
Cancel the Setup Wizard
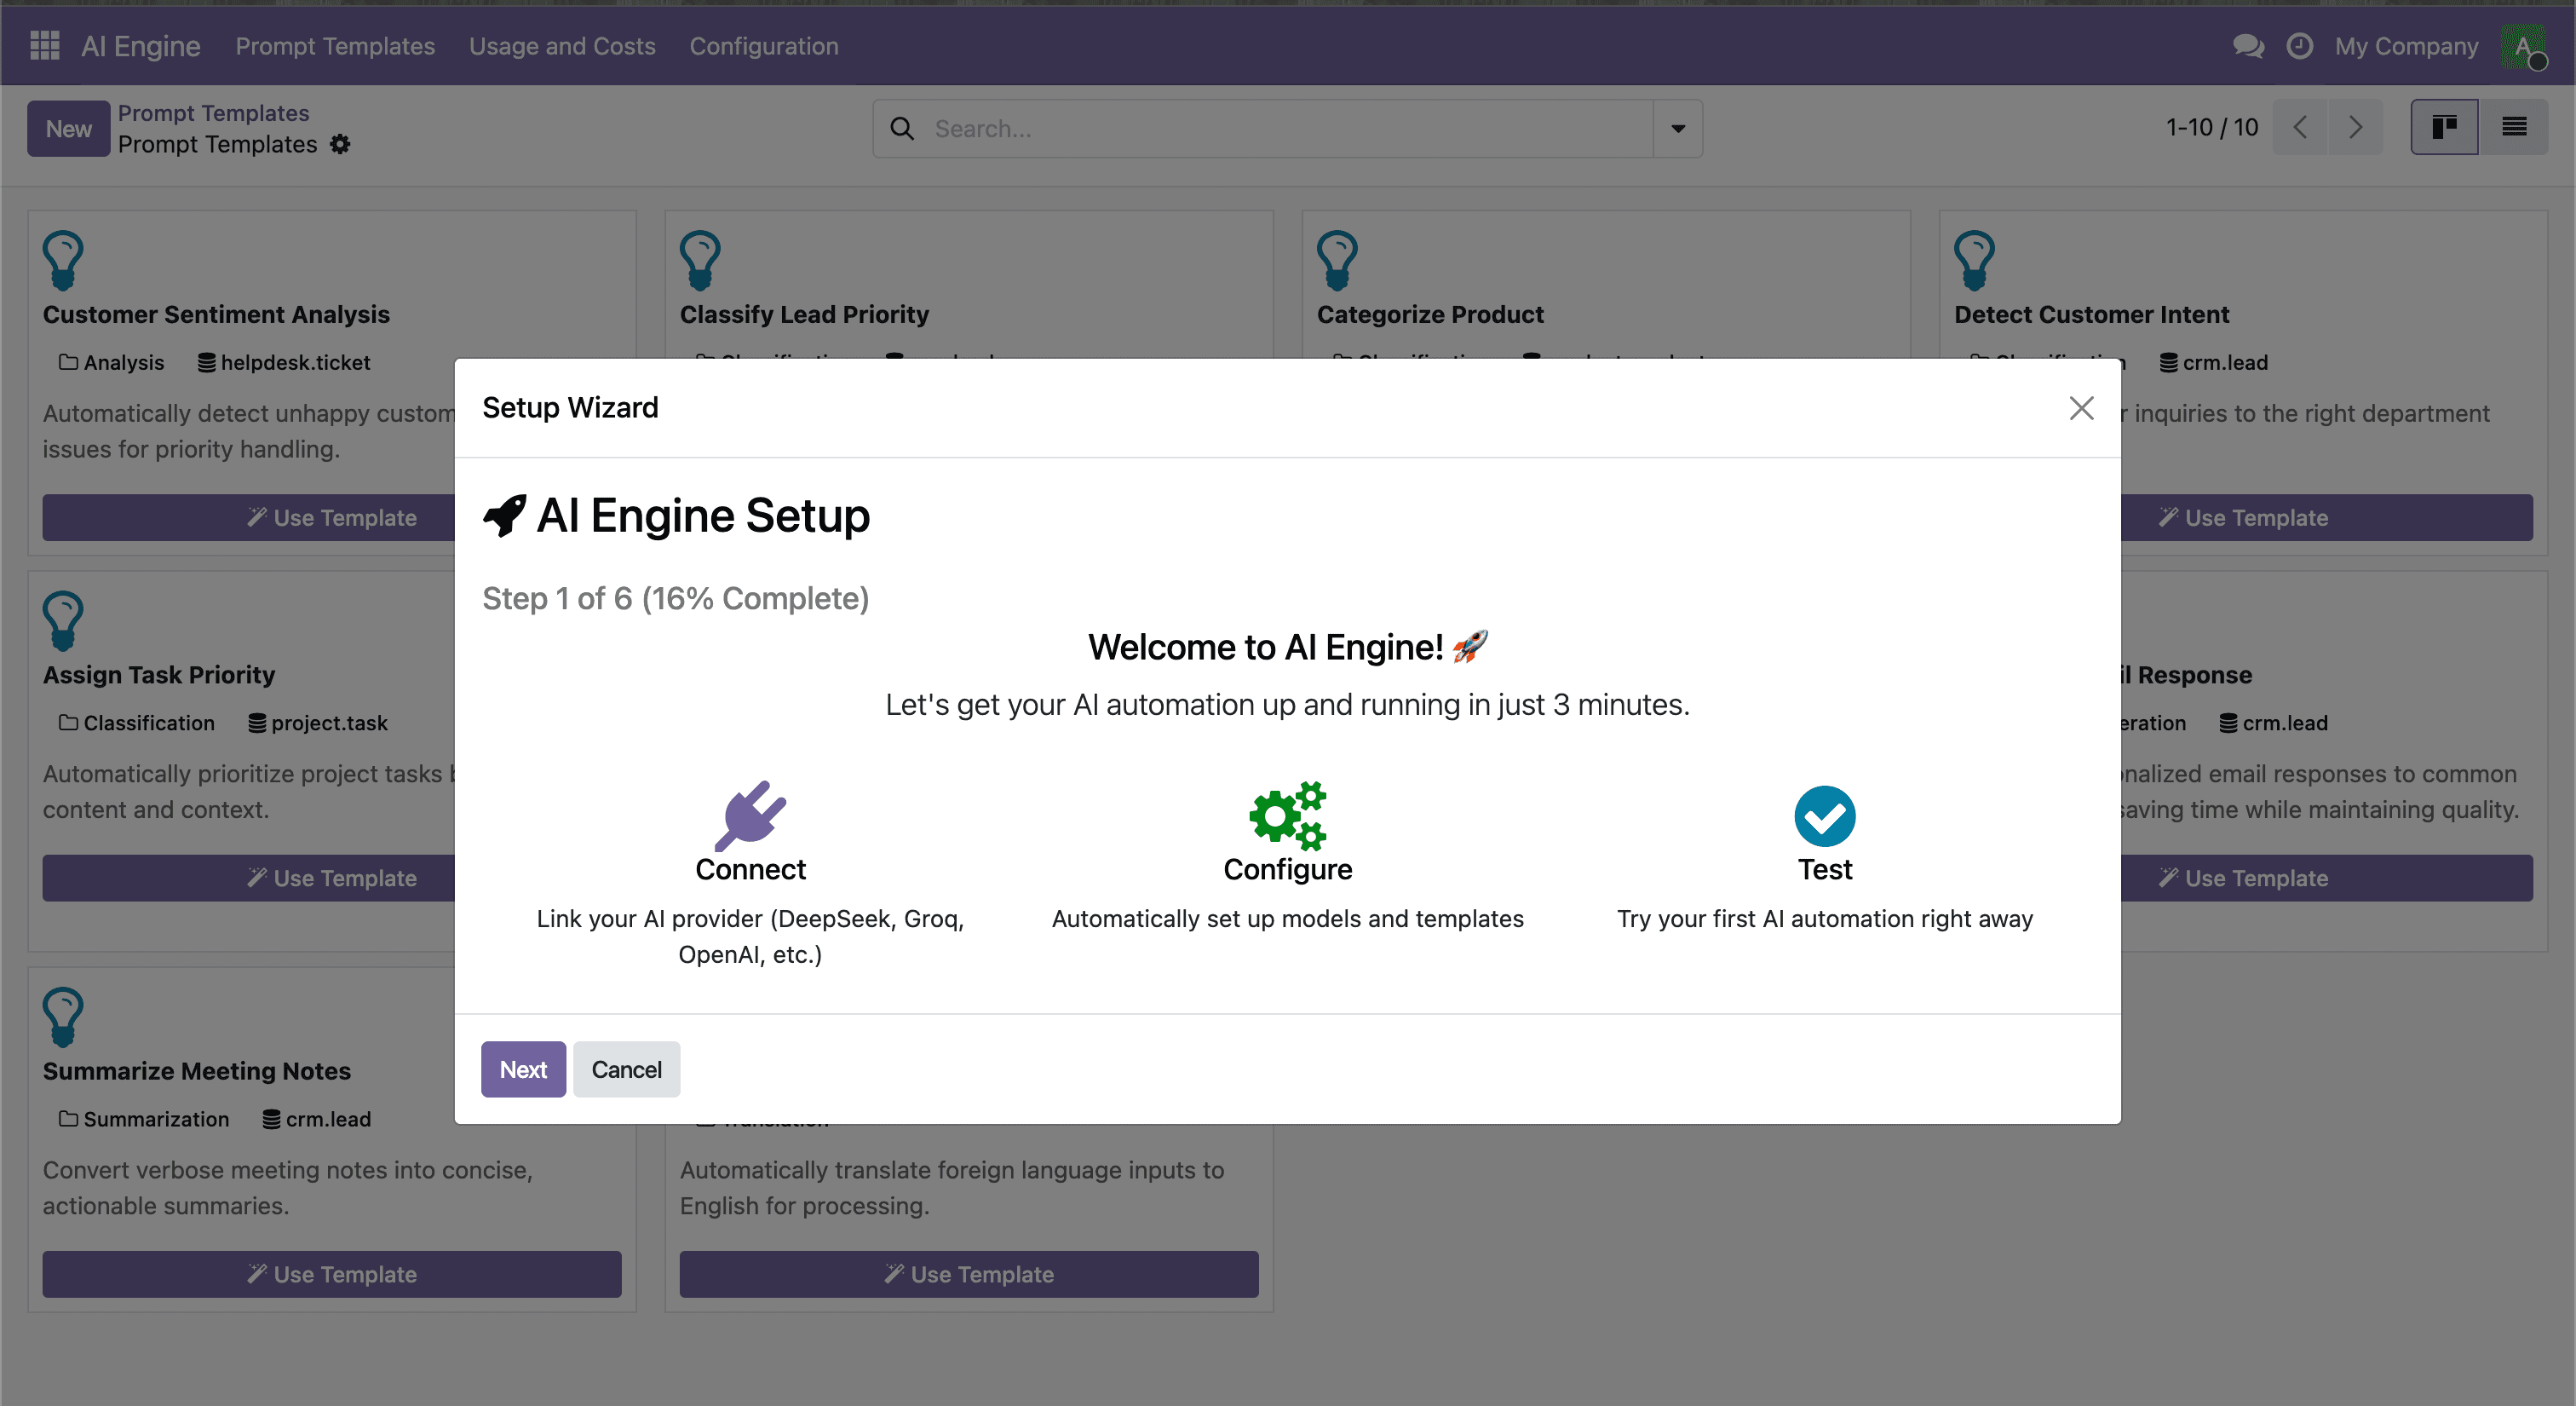[x=626, y=1069]
